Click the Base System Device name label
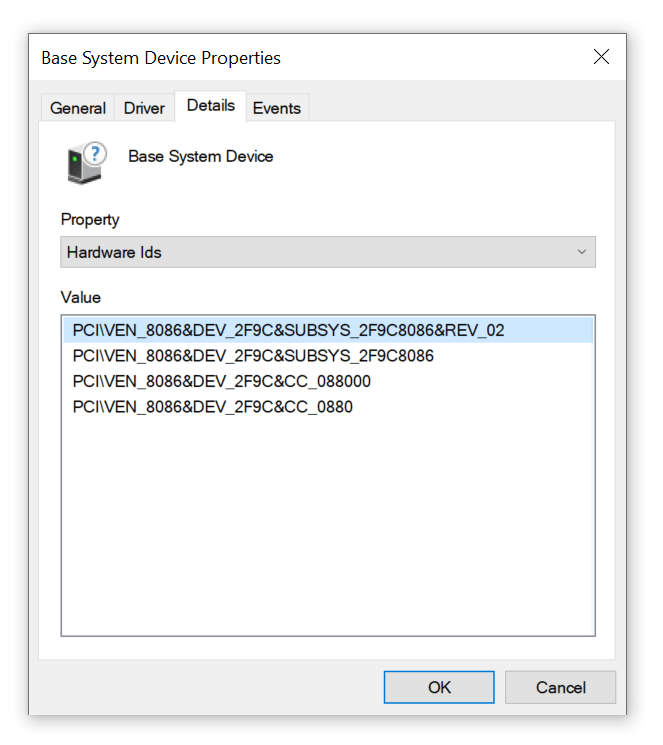 (x=201, y=157)
